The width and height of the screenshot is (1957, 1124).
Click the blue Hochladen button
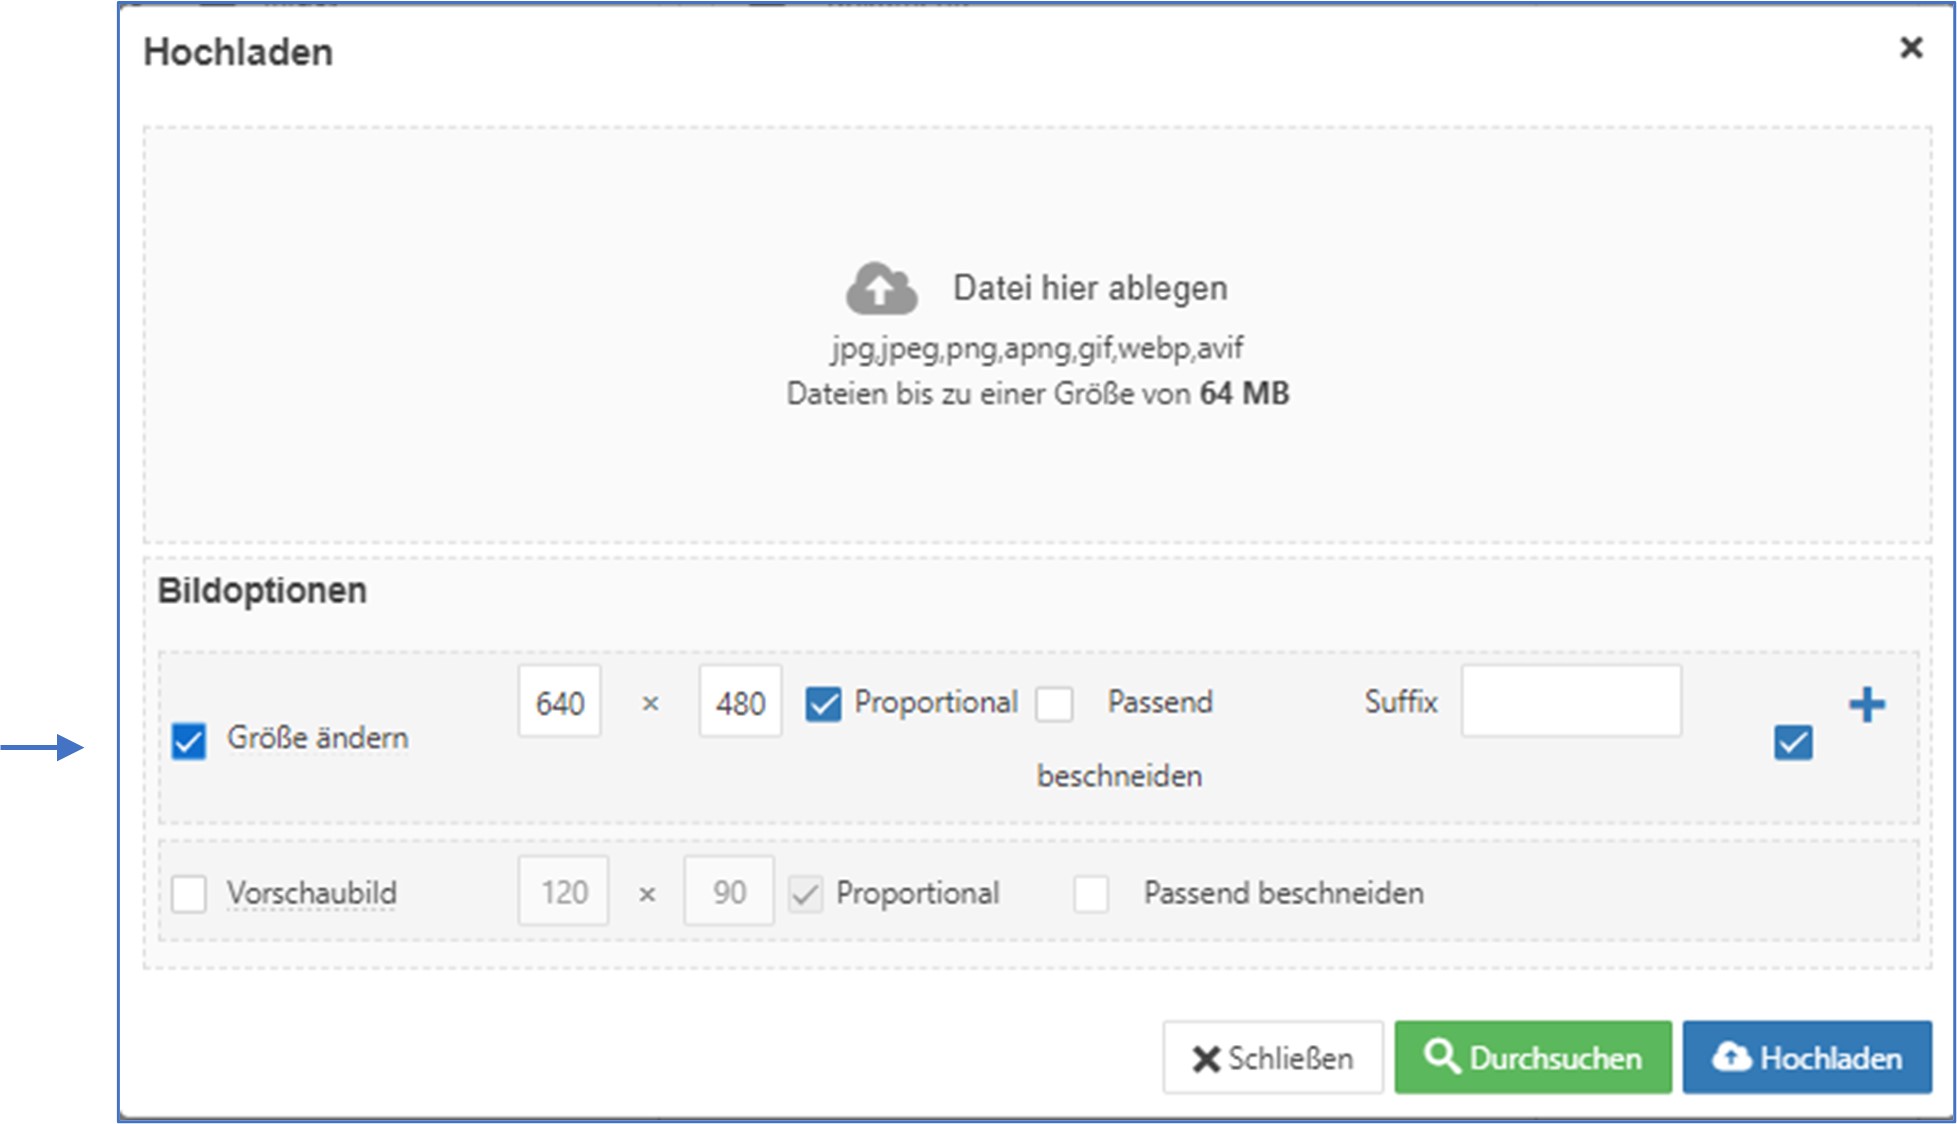1806,1058
